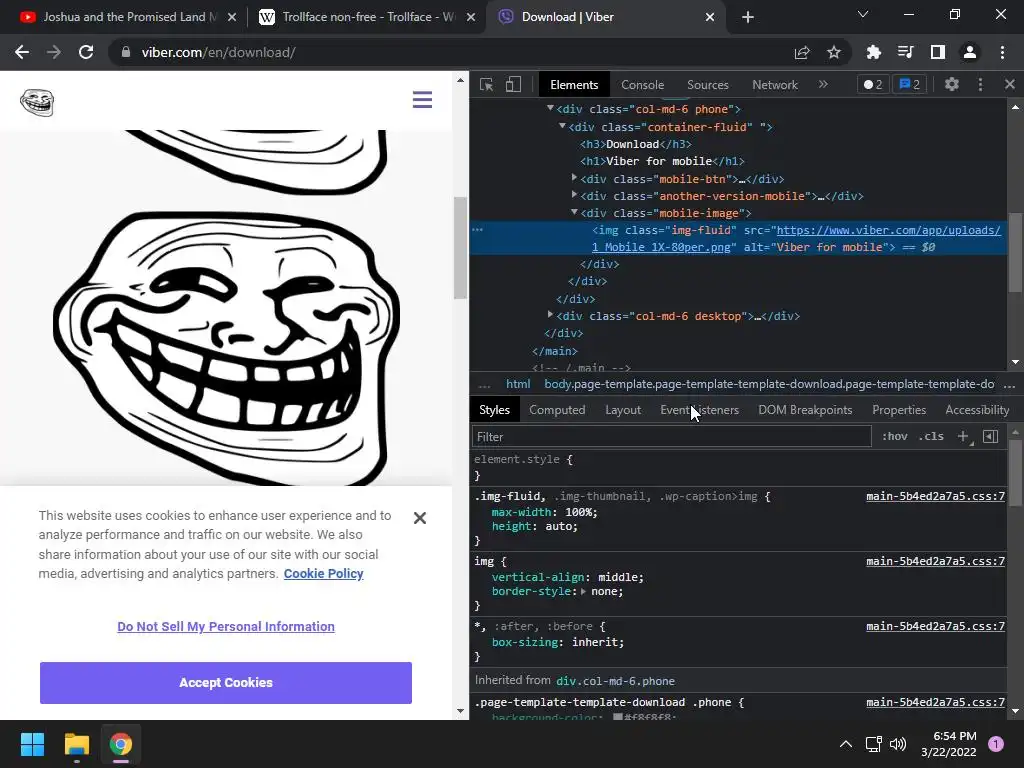Expand the col-md-6 desktop div

point(551,315)
